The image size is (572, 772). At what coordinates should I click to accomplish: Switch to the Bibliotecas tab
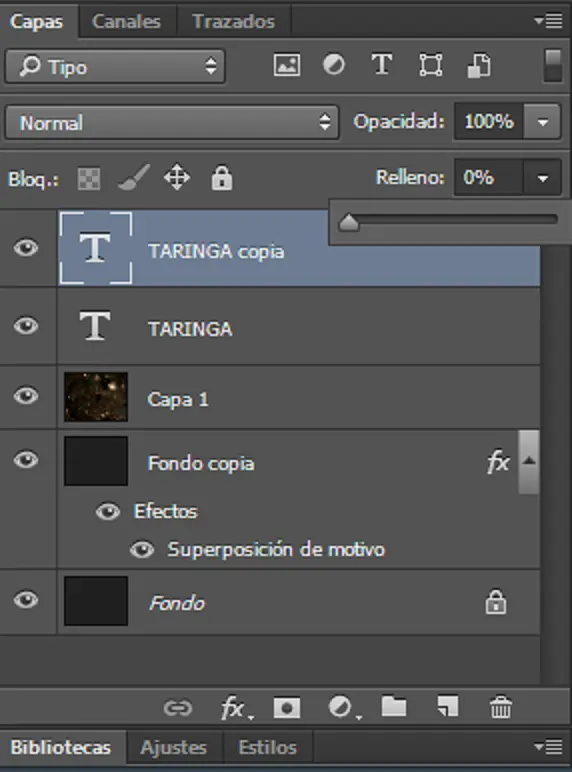point(61,747)
